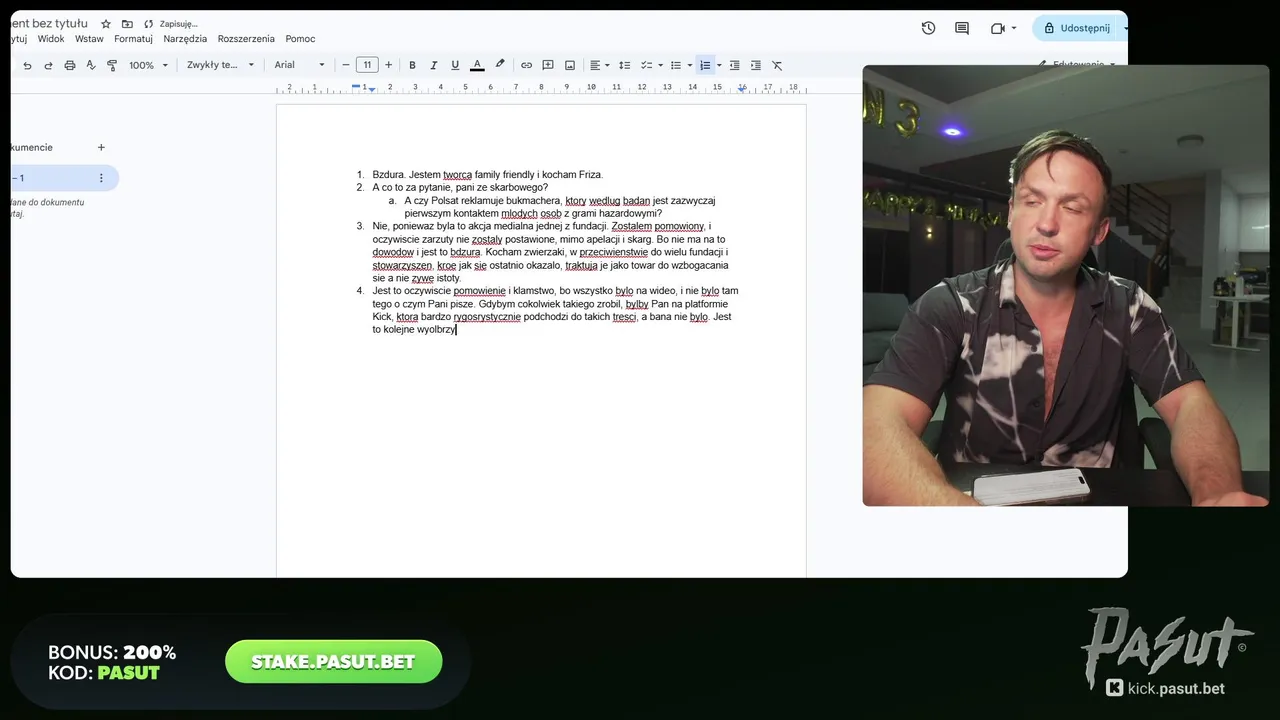Toggle the numbered list button
Screen dimensions: 1280x720
pyautogui.click(x=705, y=65)
